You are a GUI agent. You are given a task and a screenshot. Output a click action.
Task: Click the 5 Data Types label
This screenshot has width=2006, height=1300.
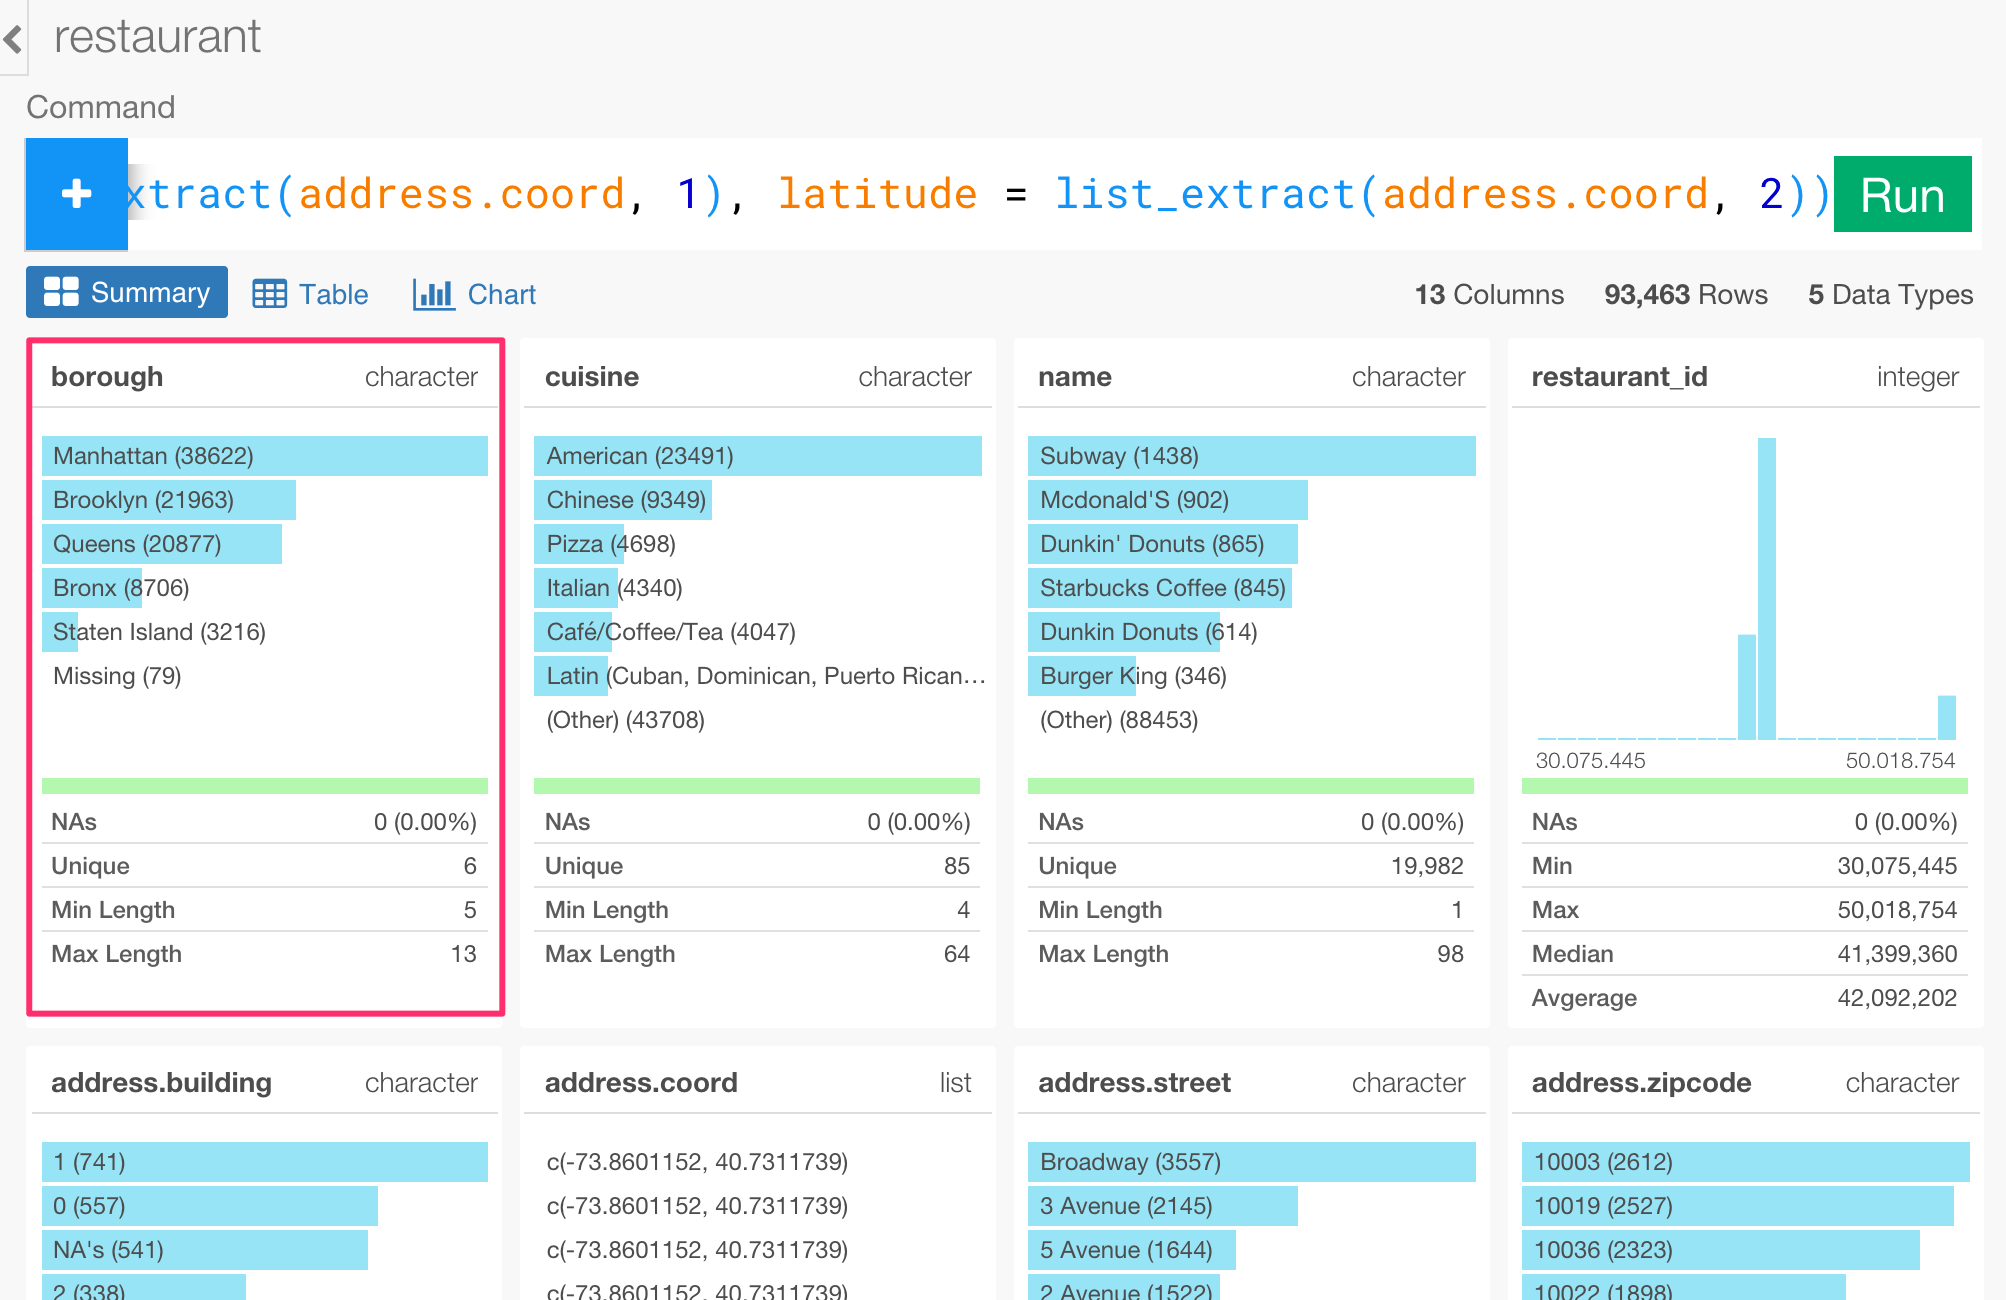[x=1890, y=294]
